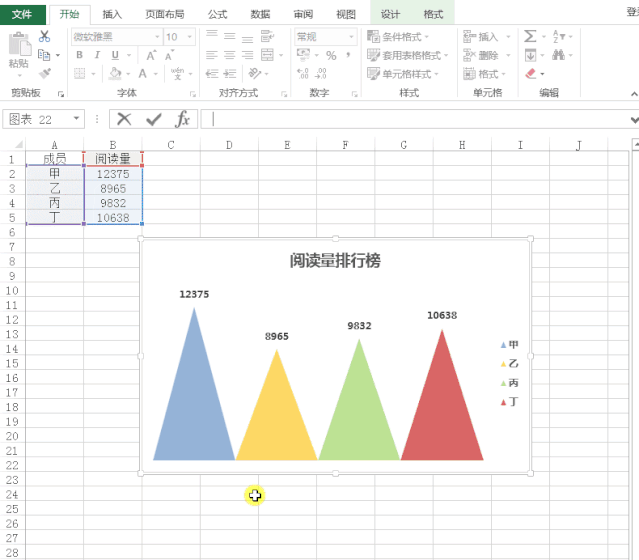Open Format as Table menu

[407, 55]
